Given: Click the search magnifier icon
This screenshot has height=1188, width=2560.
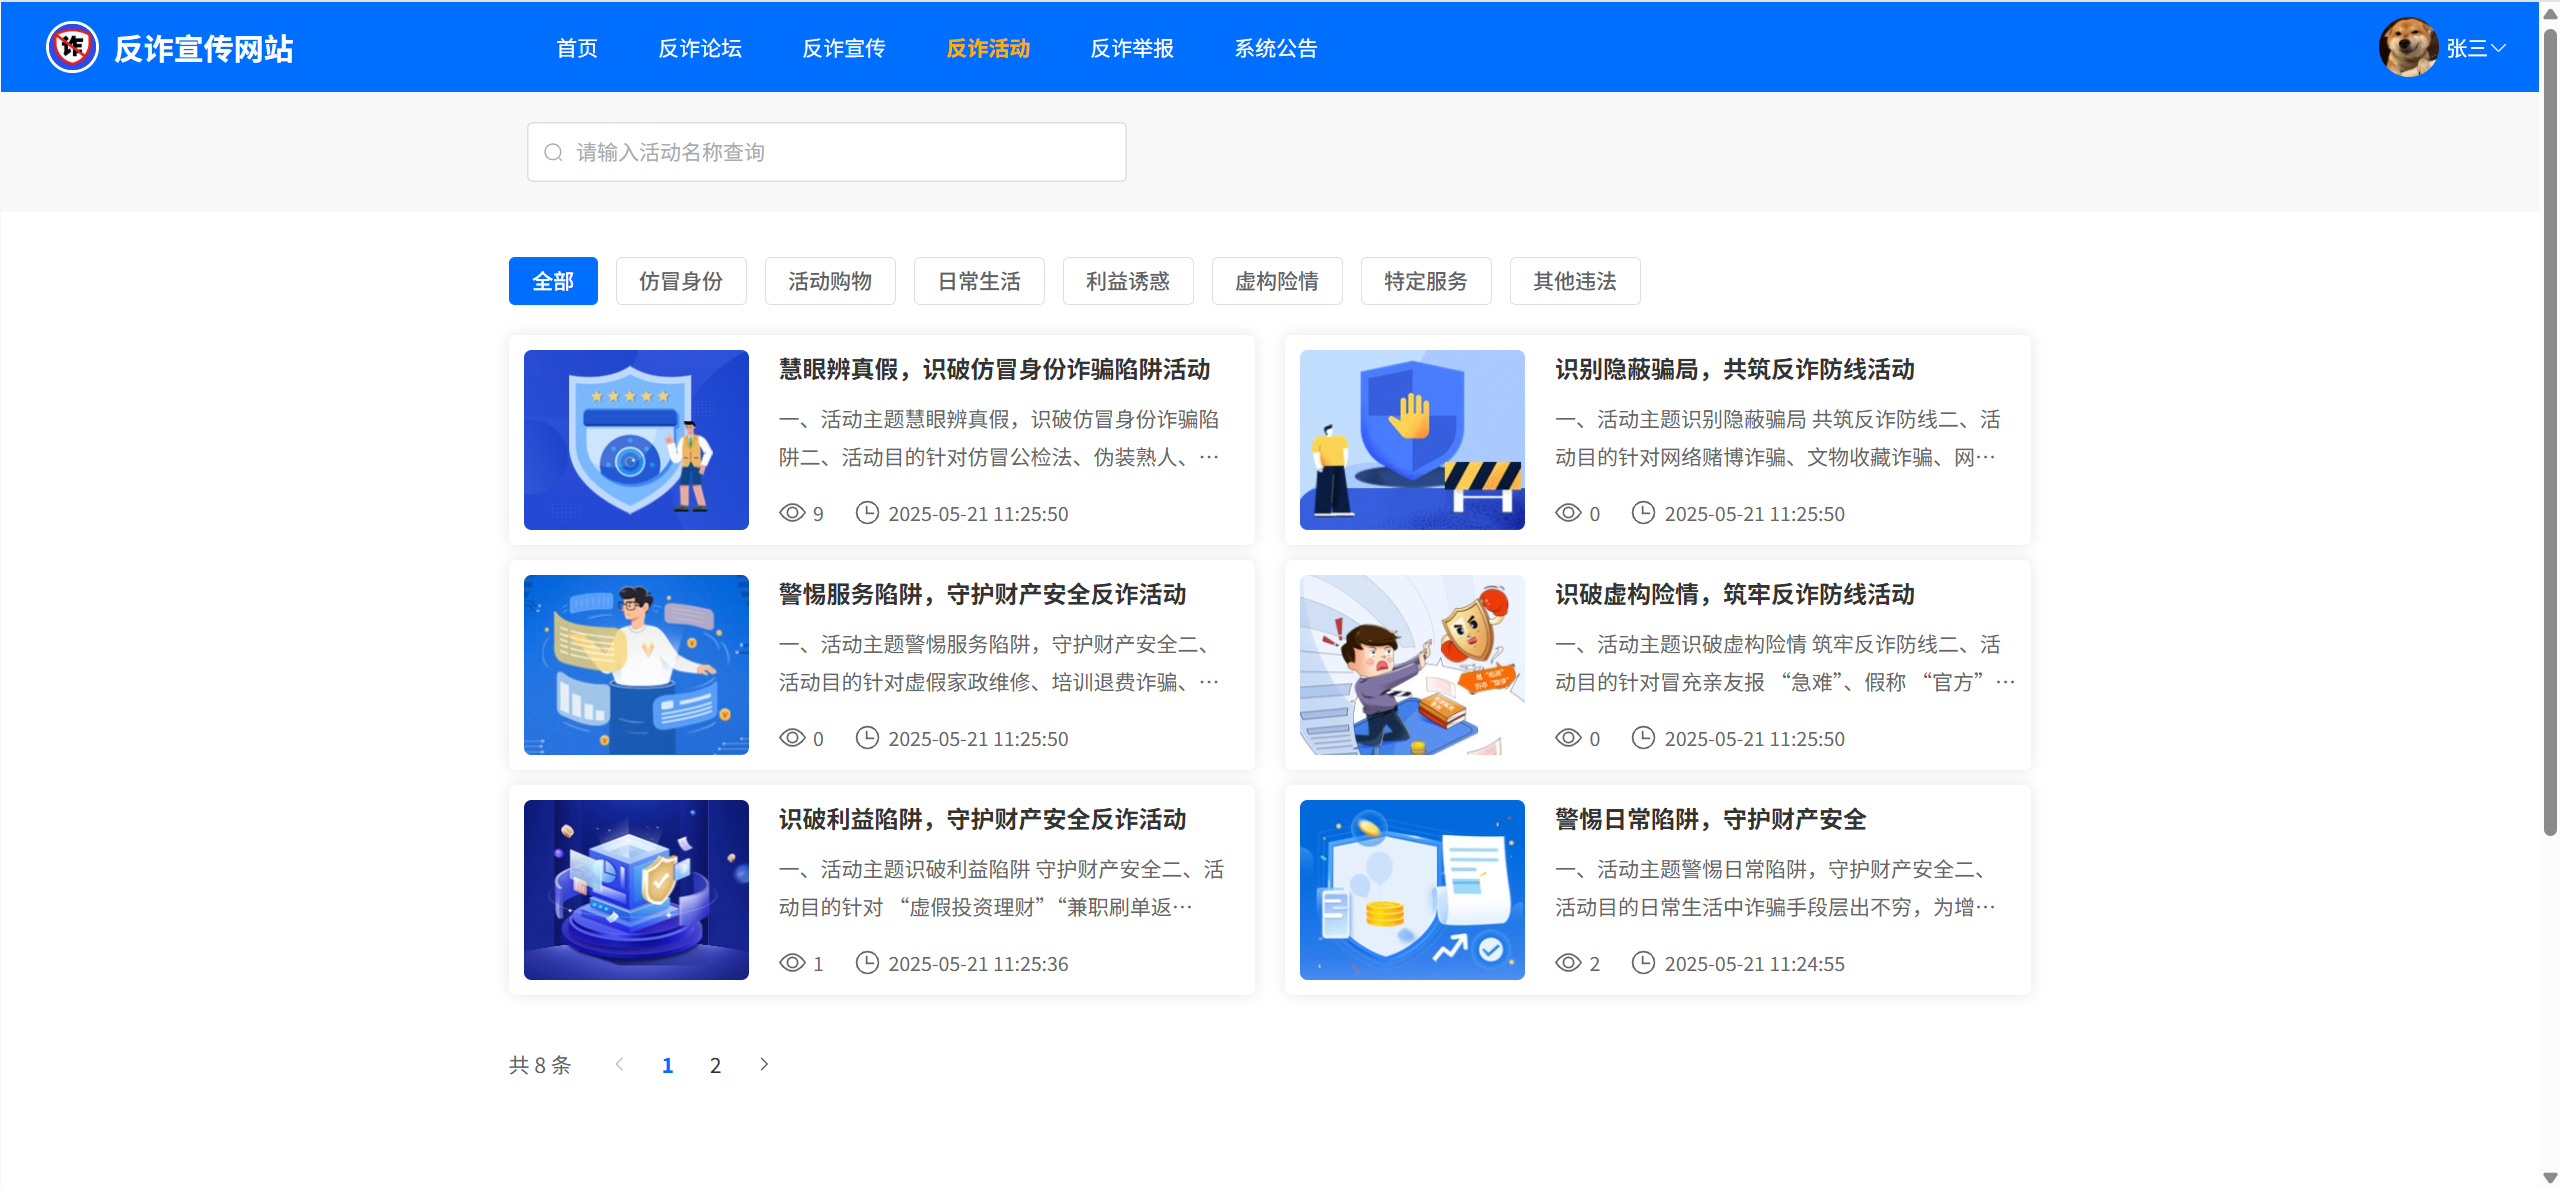Looking at the screenshot, I should [x=553, y=152].
